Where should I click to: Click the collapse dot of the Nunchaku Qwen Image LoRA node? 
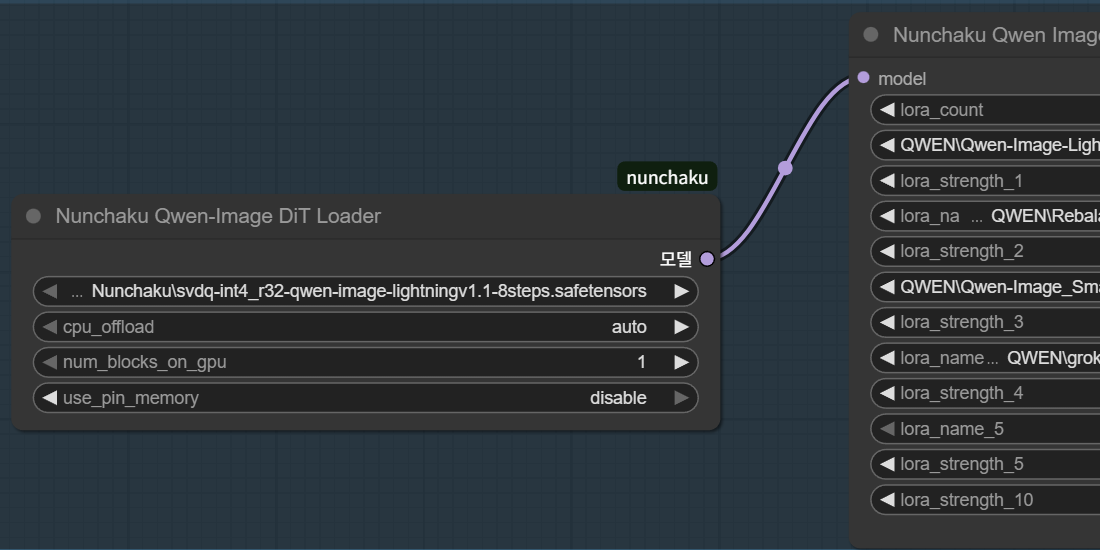pyautogui.click(x=871, y=34)
